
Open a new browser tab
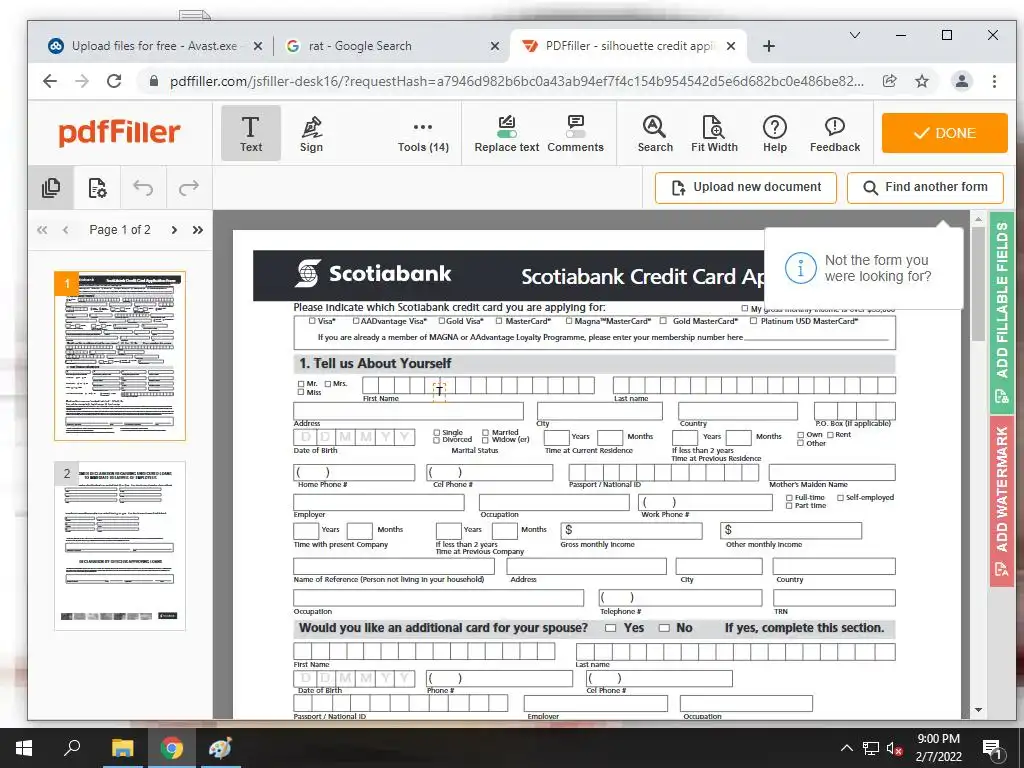(x=769, y=46)
